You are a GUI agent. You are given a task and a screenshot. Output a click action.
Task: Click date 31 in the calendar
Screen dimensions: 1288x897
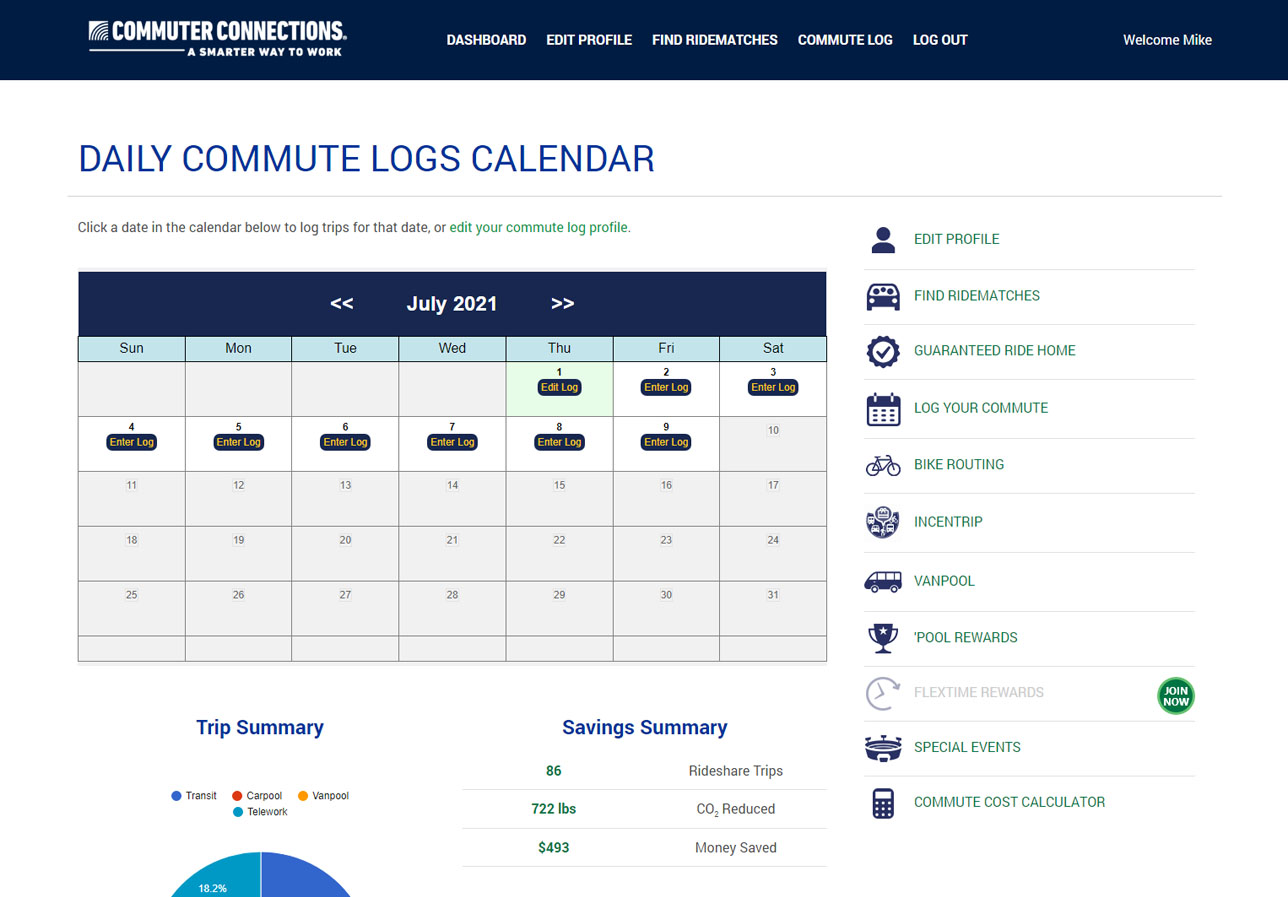[x=773, y=595]
